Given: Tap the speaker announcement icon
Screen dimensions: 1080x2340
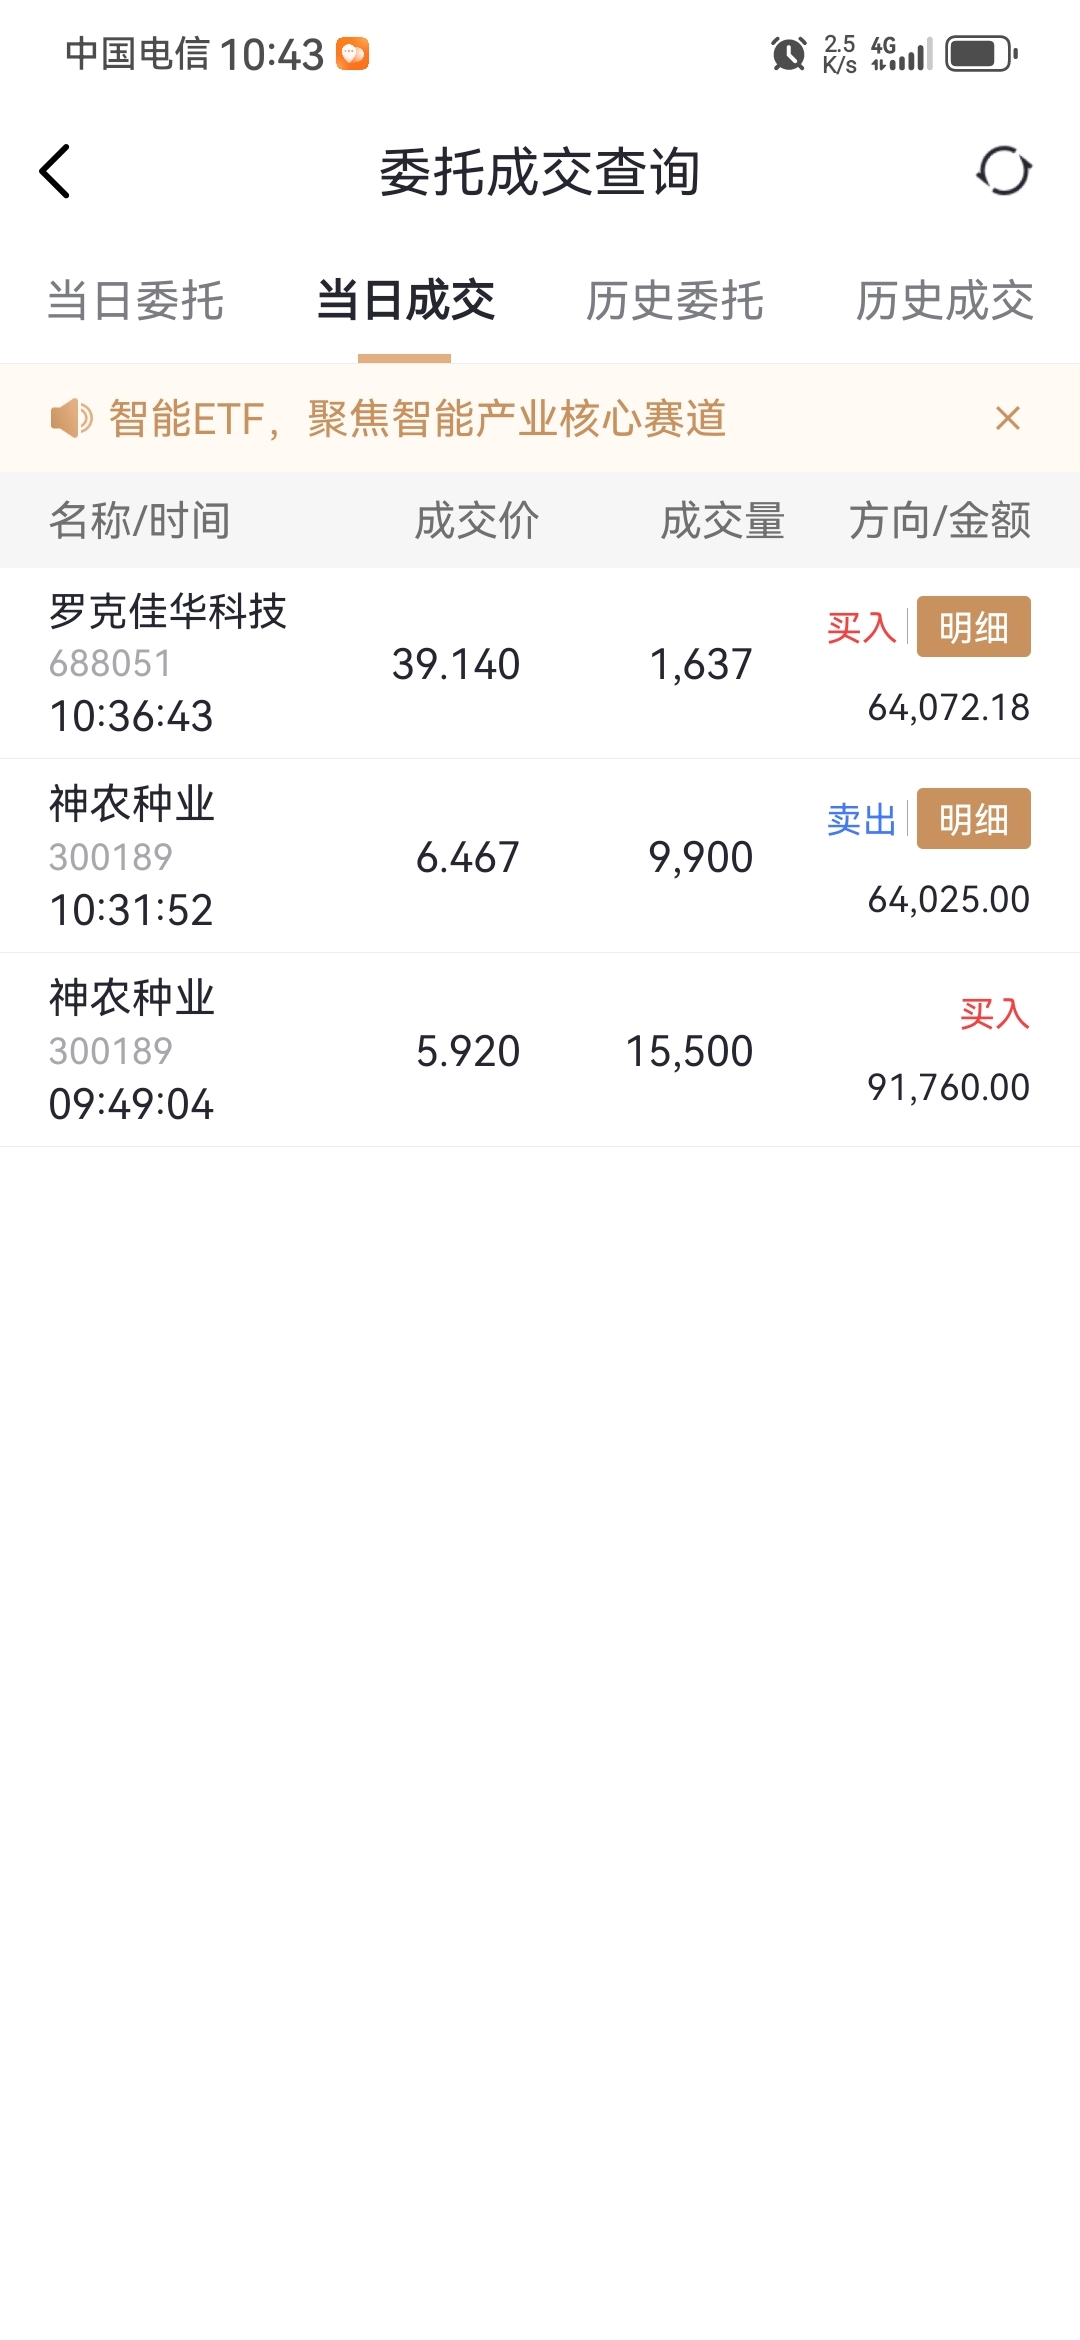Looking at the screenshot, I should point(71,418).
